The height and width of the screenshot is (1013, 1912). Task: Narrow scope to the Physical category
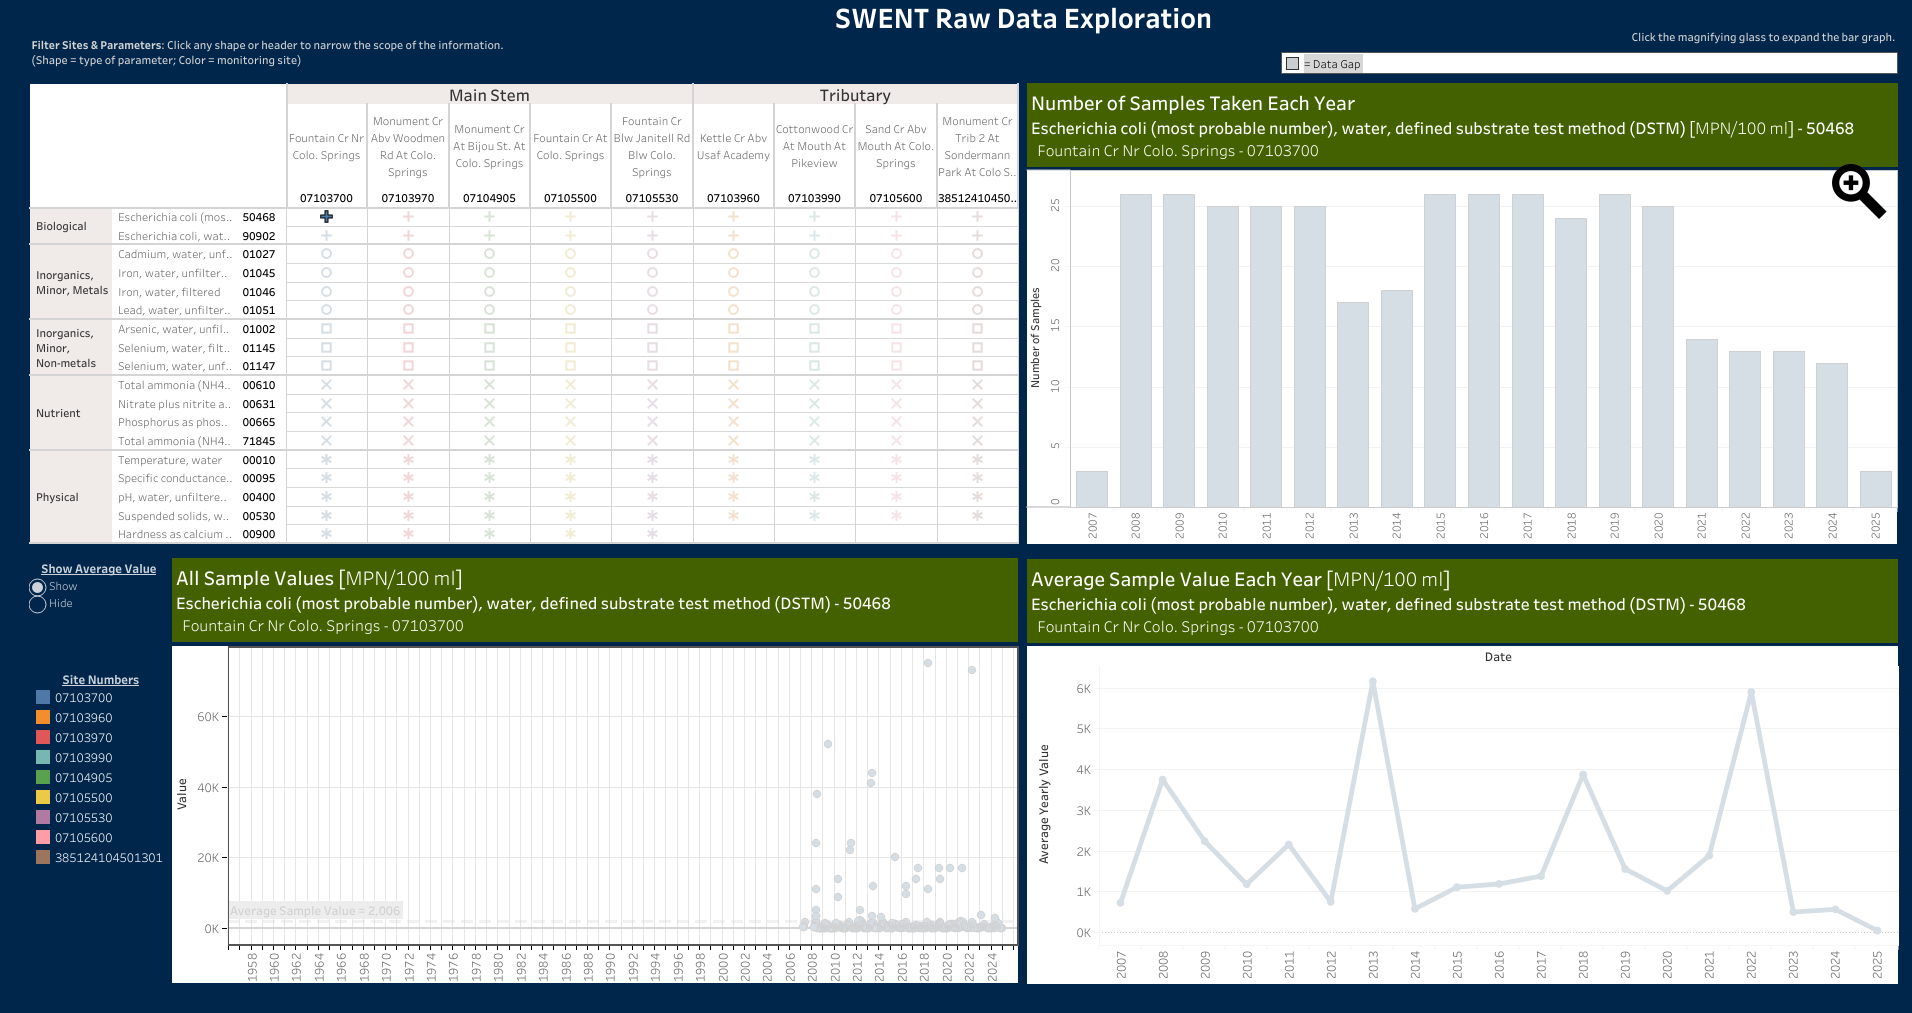(57, 497)
